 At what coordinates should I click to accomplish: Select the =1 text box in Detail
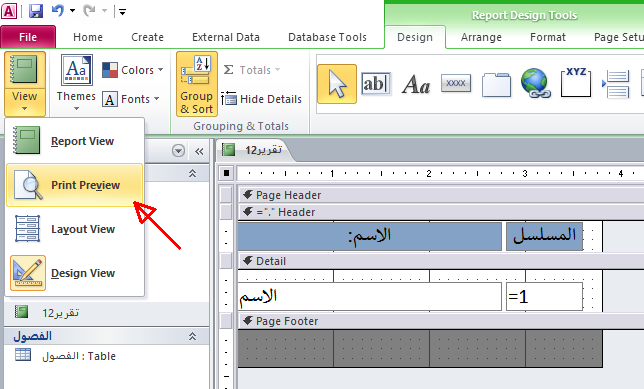pyautogui.click(x=544, y=296)
